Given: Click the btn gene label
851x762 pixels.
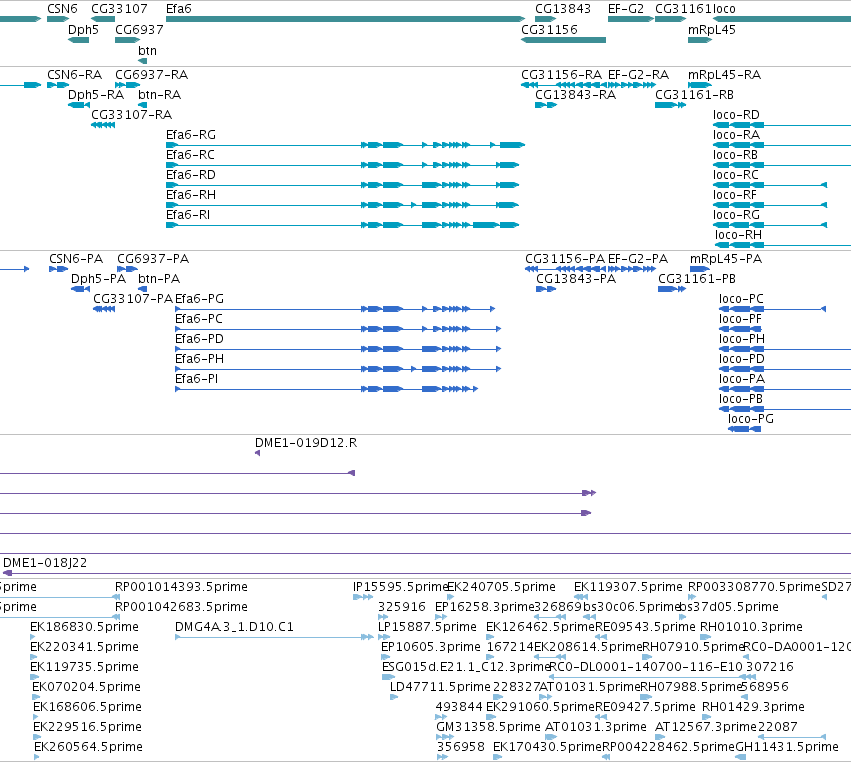Looking at the screenshot, I should 147,50.
